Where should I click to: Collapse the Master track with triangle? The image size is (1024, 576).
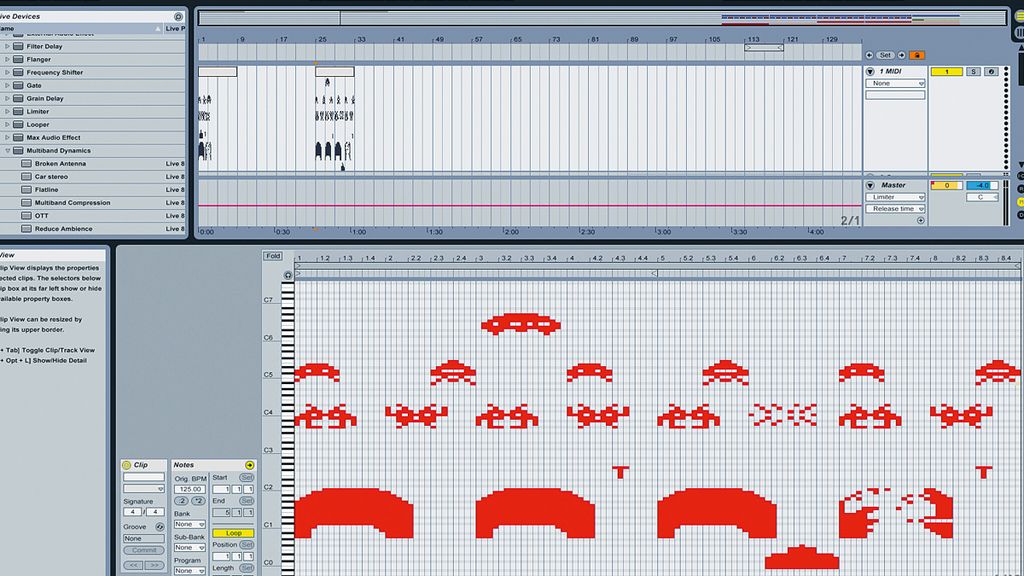(871, 185)
